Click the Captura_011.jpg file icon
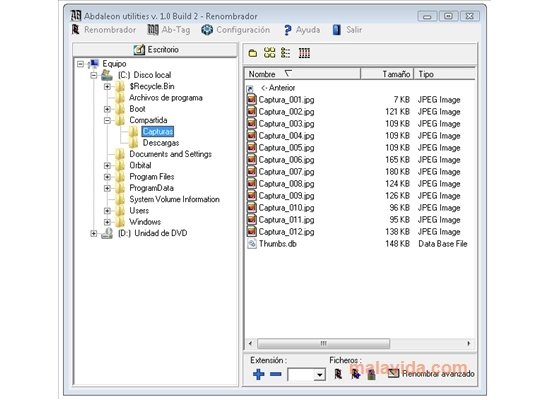550x400 pixels. coord(251,219)
